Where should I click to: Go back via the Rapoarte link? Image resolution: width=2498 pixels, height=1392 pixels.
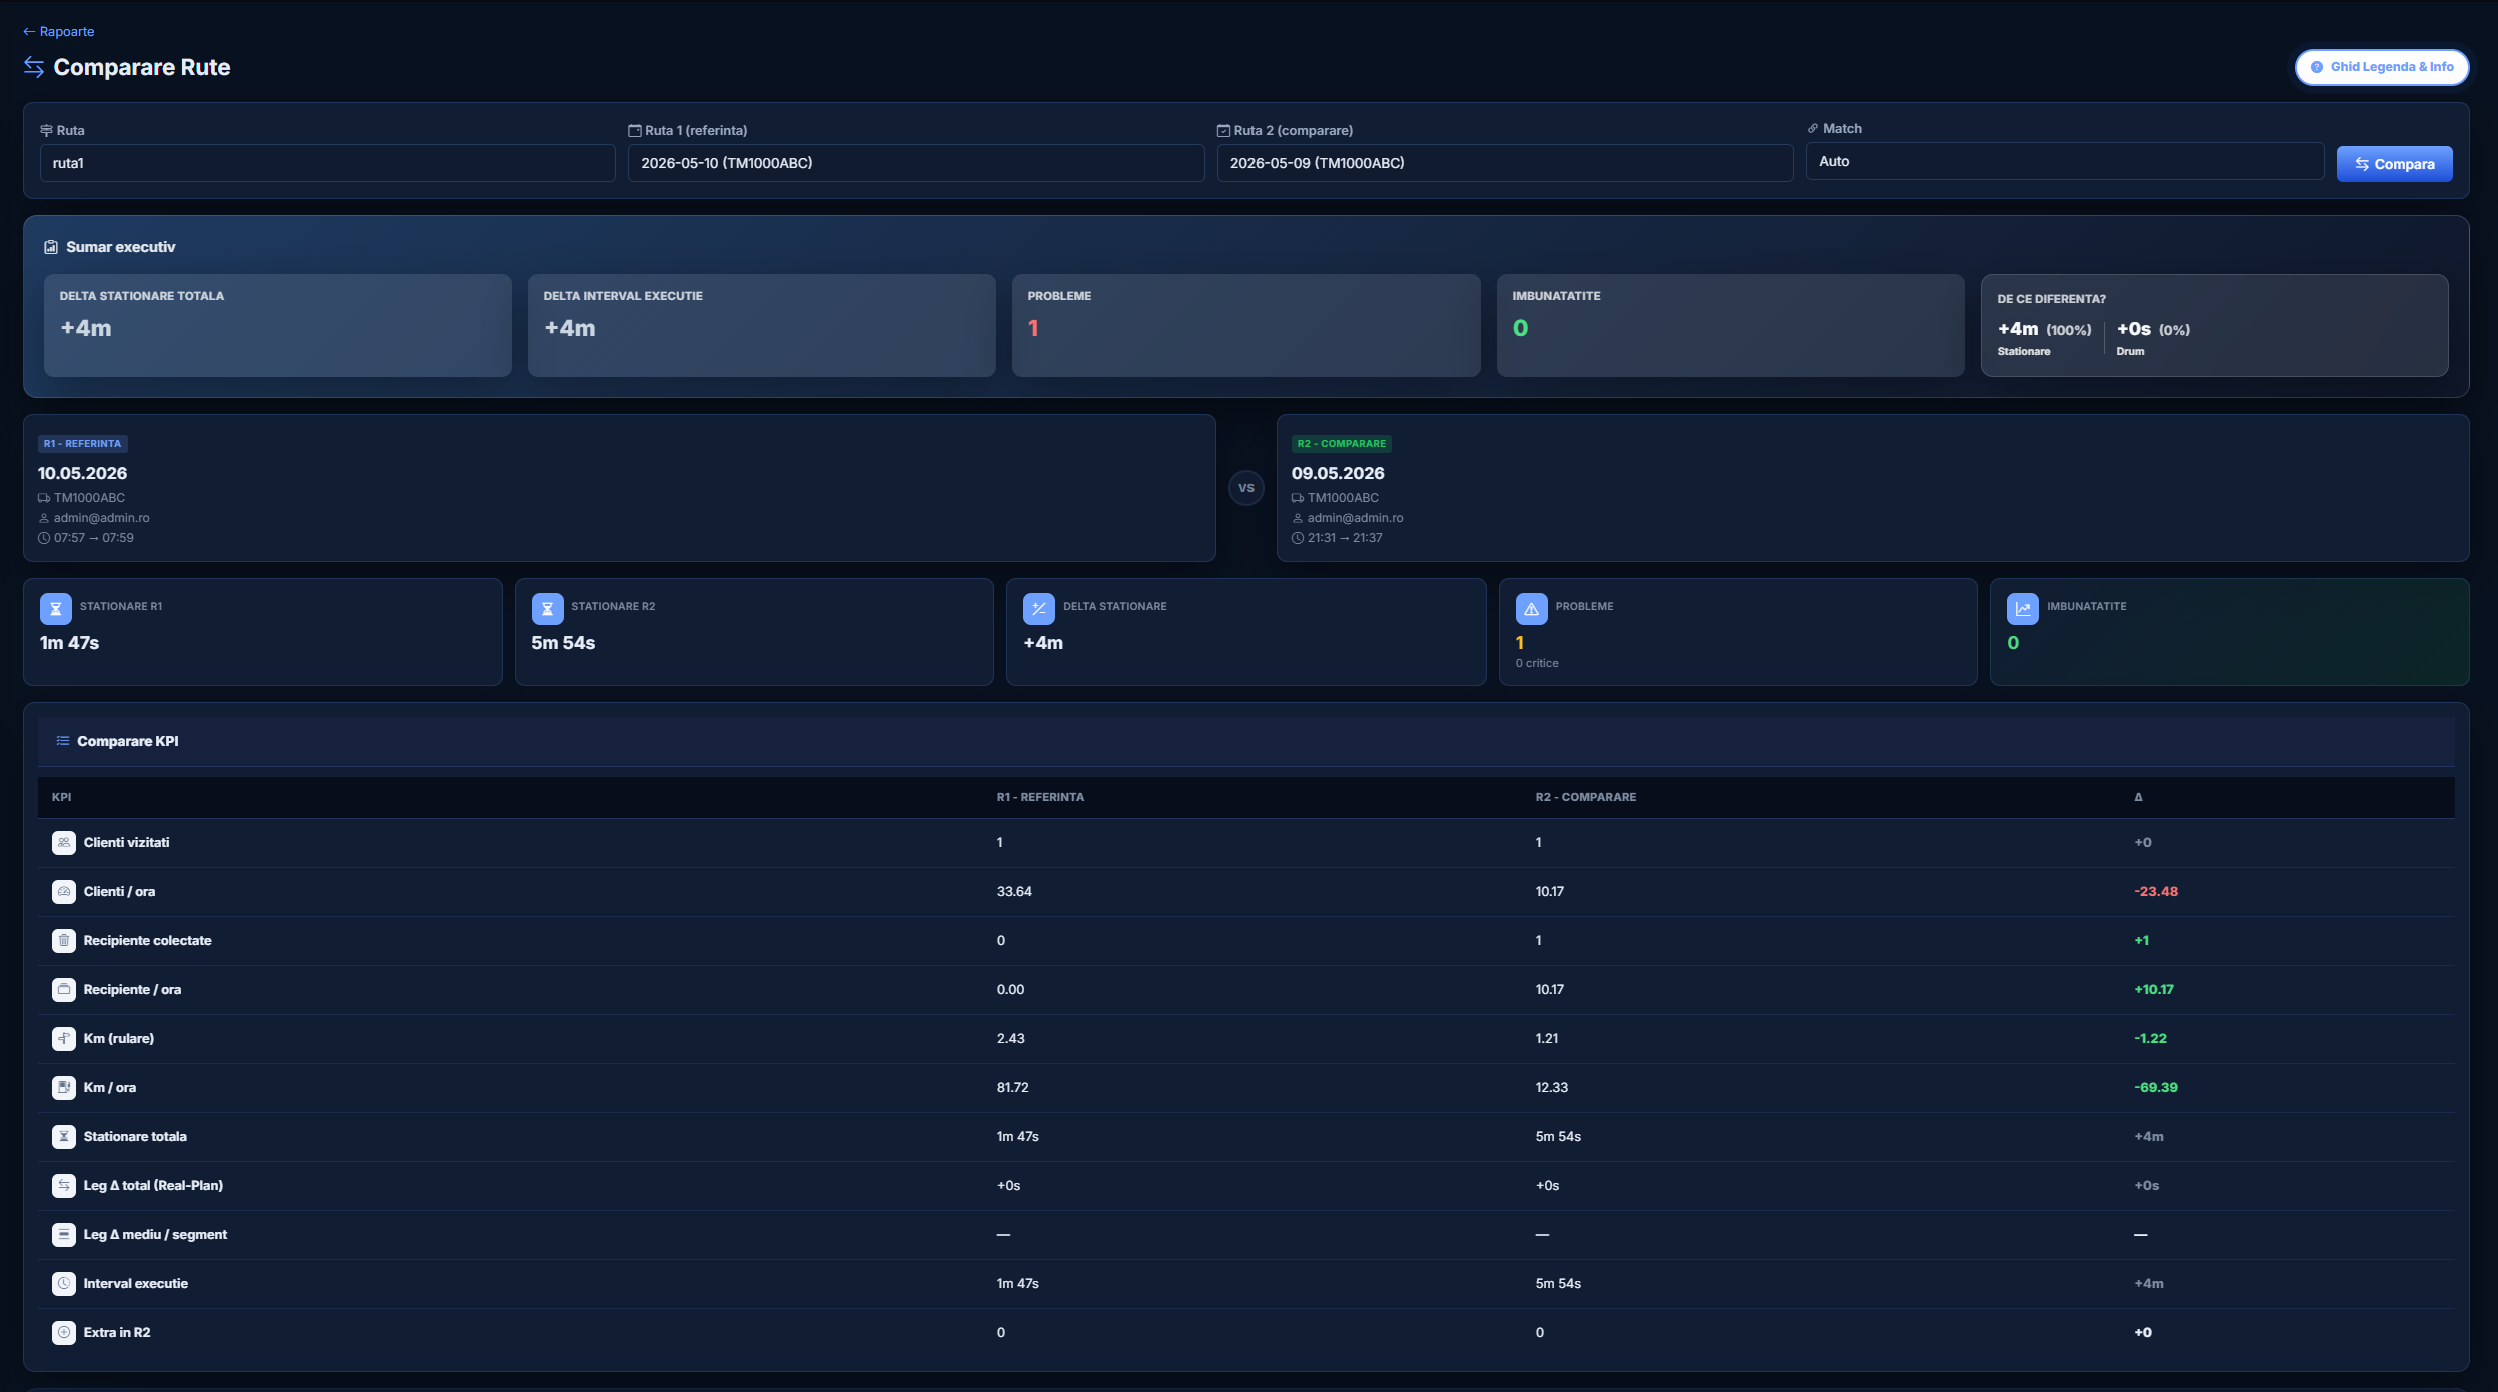[x=58, y=31]
